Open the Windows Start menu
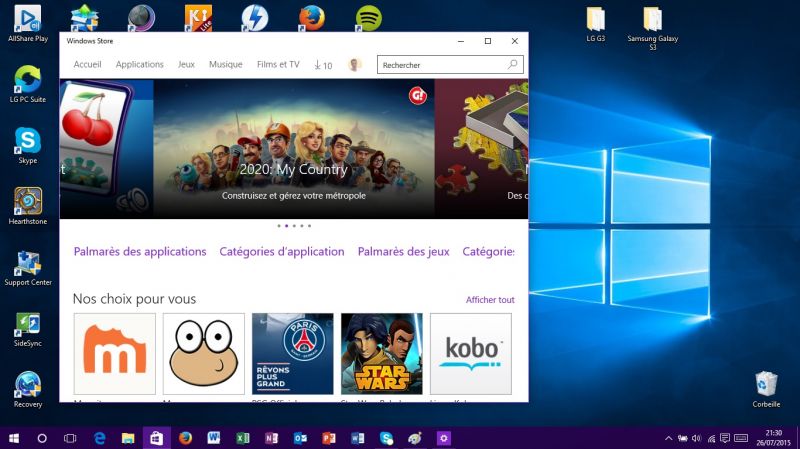800x449 pixels. click(14, 438)
